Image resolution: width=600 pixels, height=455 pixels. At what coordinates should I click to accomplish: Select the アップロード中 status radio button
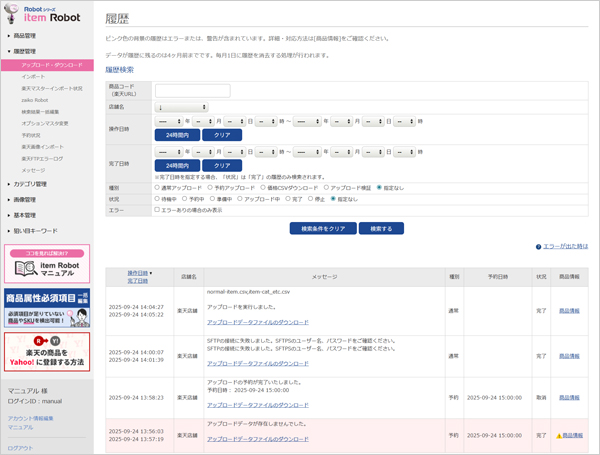[x=240, y=199]
